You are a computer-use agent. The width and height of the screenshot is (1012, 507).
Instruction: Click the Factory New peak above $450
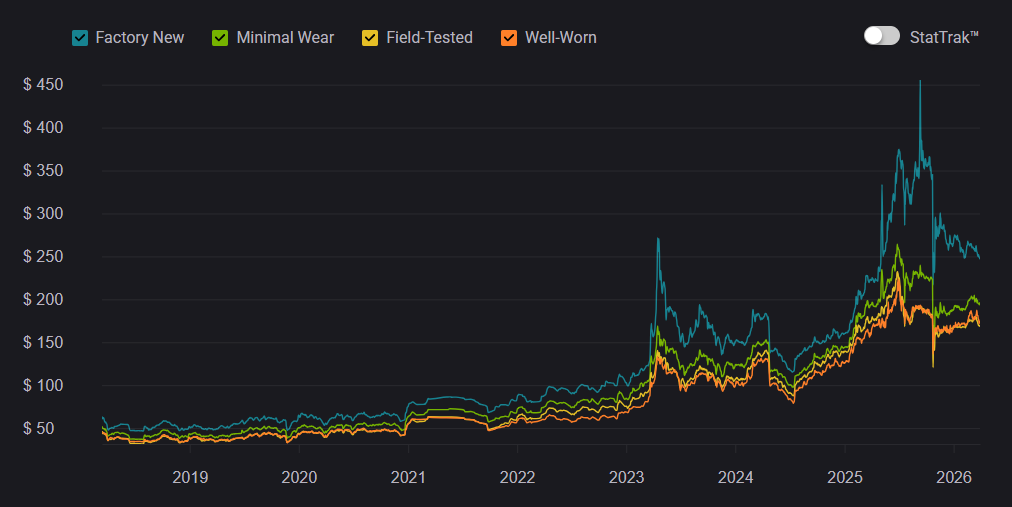(920, 82)
